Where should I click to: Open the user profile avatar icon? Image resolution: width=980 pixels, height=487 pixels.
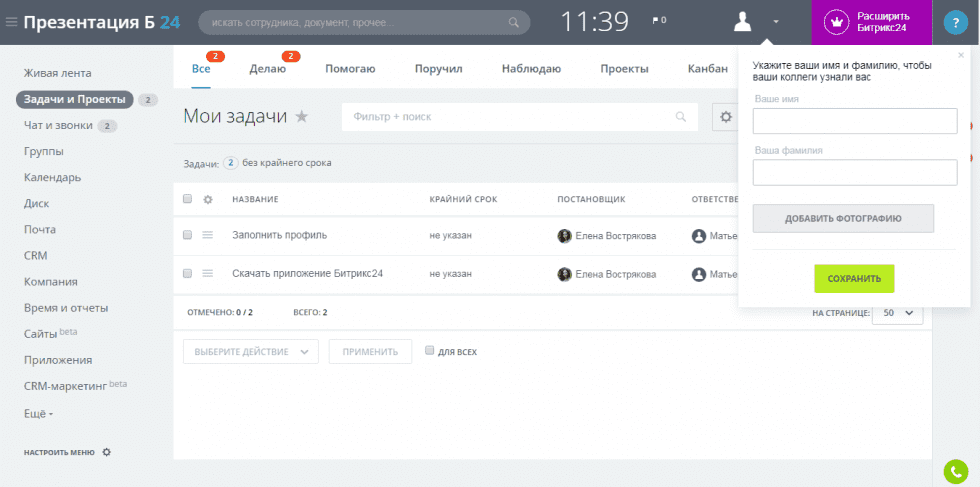click(x=743, y=21)
